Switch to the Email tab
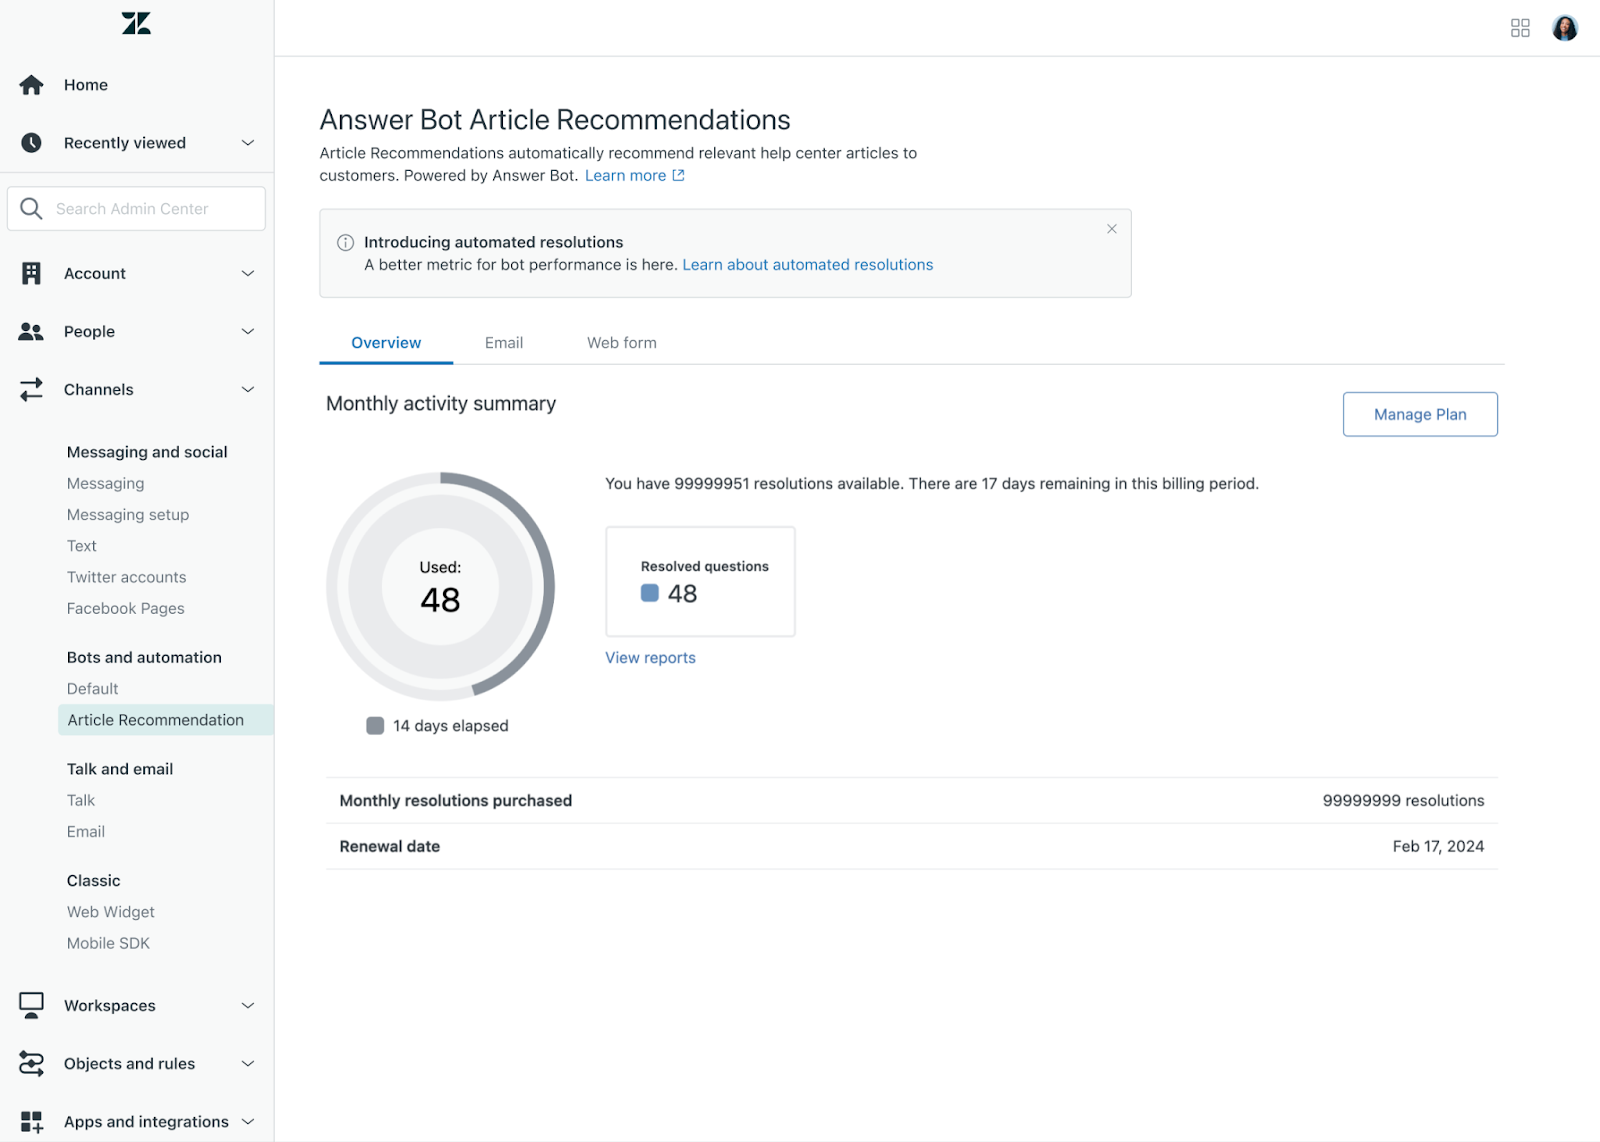The width and height of the screenshot is (1600, 1142). 504,343
